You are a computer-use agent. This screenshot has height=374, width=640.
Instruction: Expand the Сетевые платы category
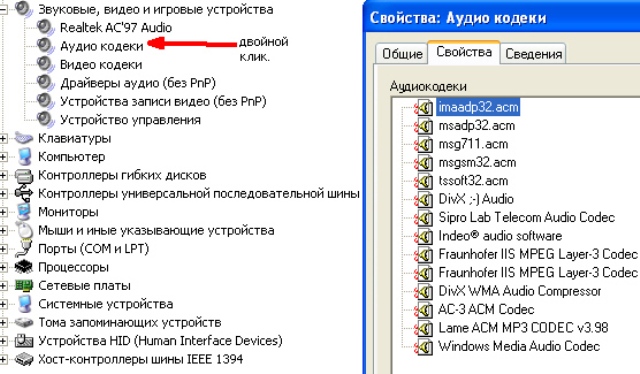(3, 285)
